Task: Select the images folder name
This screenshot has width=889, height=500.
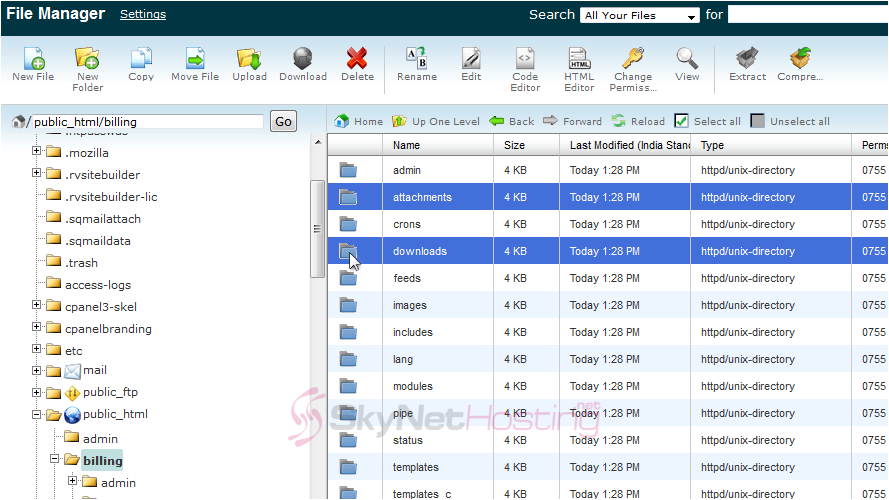Action: pos(410,305)
